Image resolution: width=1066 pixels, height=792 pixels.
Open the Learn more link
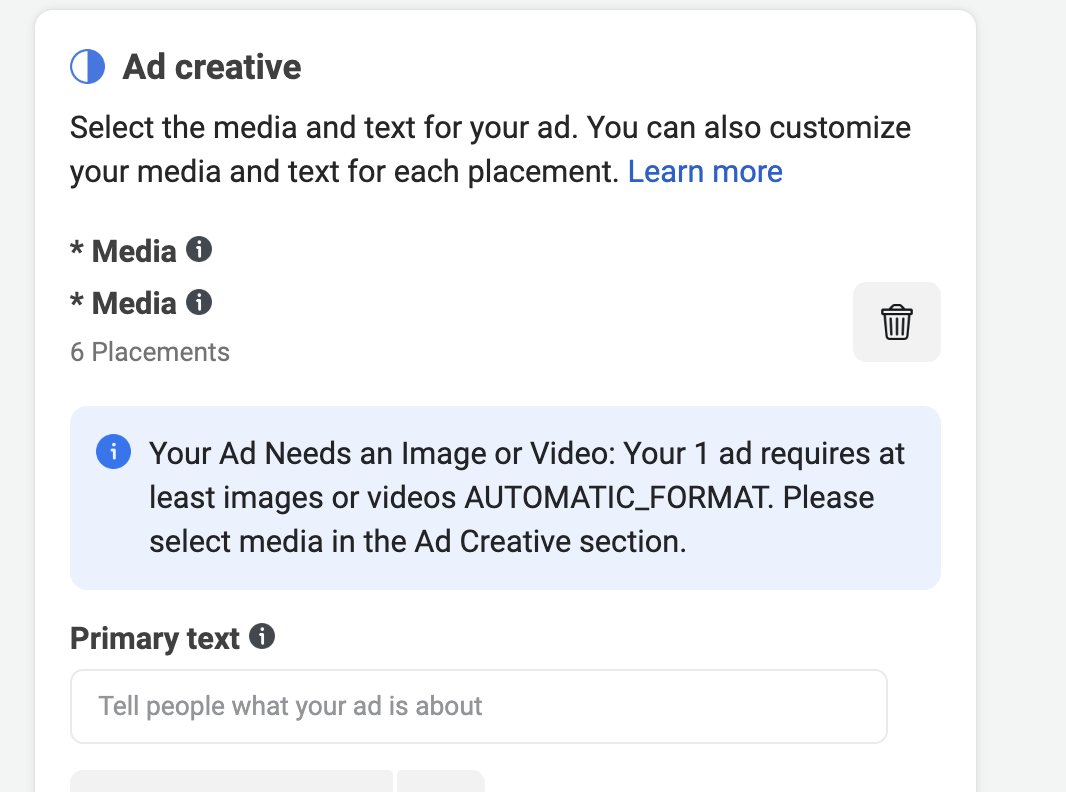705,171
